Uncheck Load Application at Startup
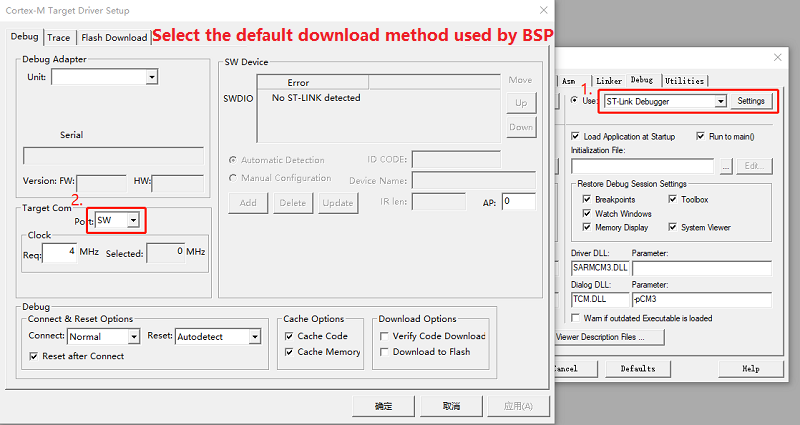Screen dimensions: 800x425 pos(575,136)
